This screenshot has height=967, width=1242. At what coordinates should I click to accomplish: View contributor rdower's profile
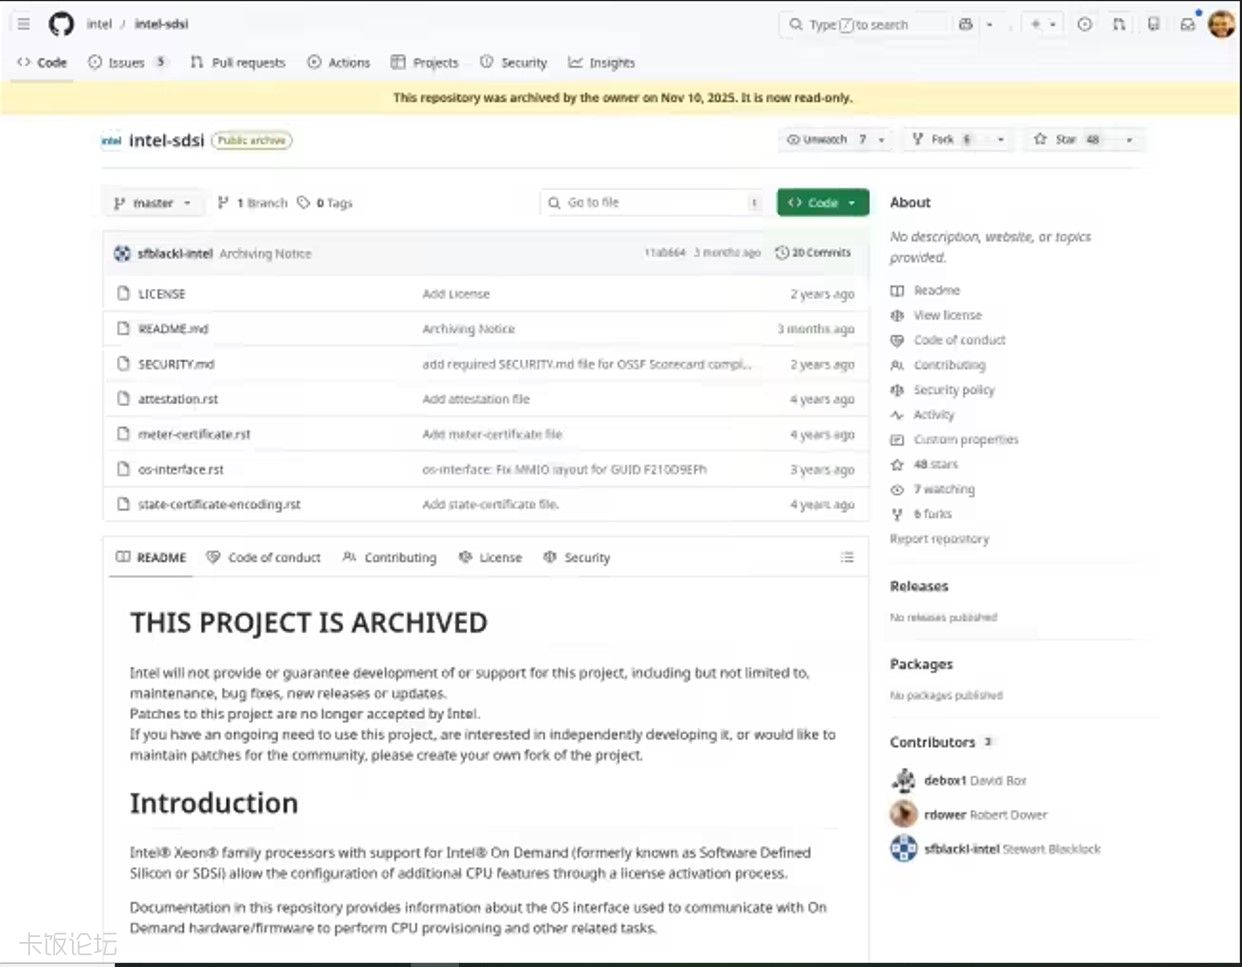(944, 815)
